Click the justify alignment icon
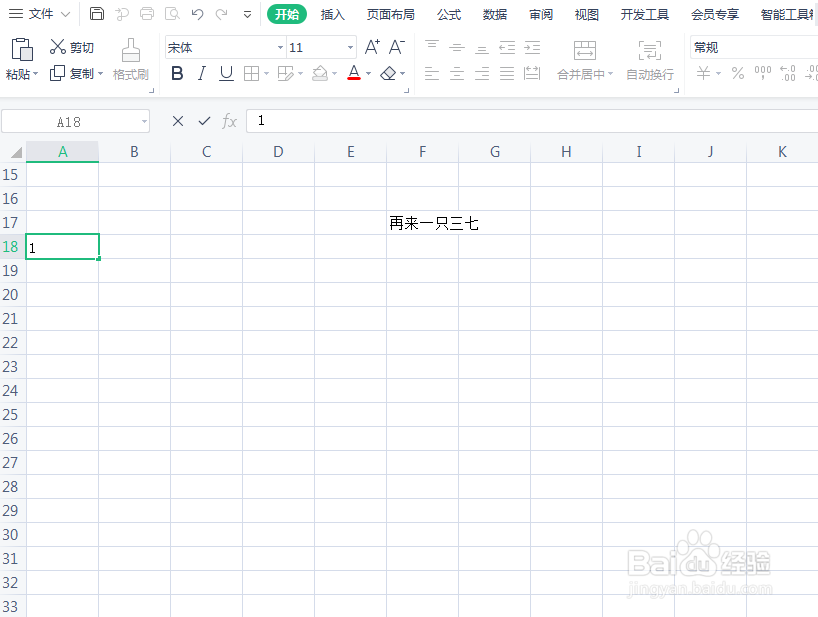 (507, 74)
